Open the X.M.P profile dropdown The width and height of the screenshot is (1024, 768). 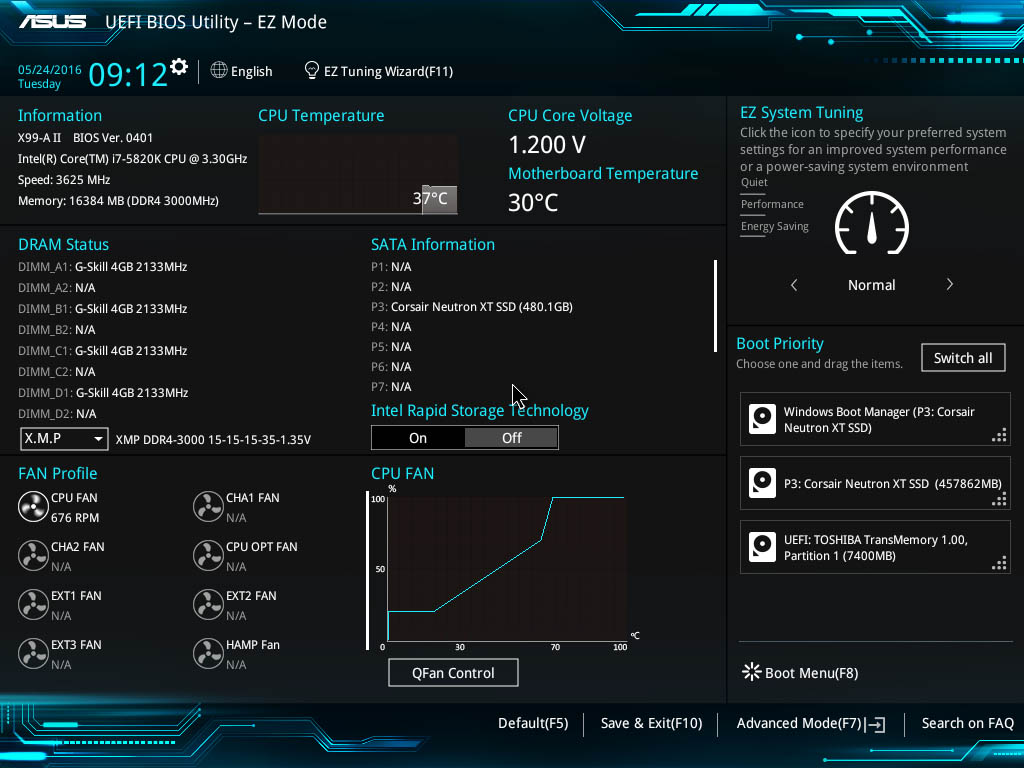tap(64, 439)
